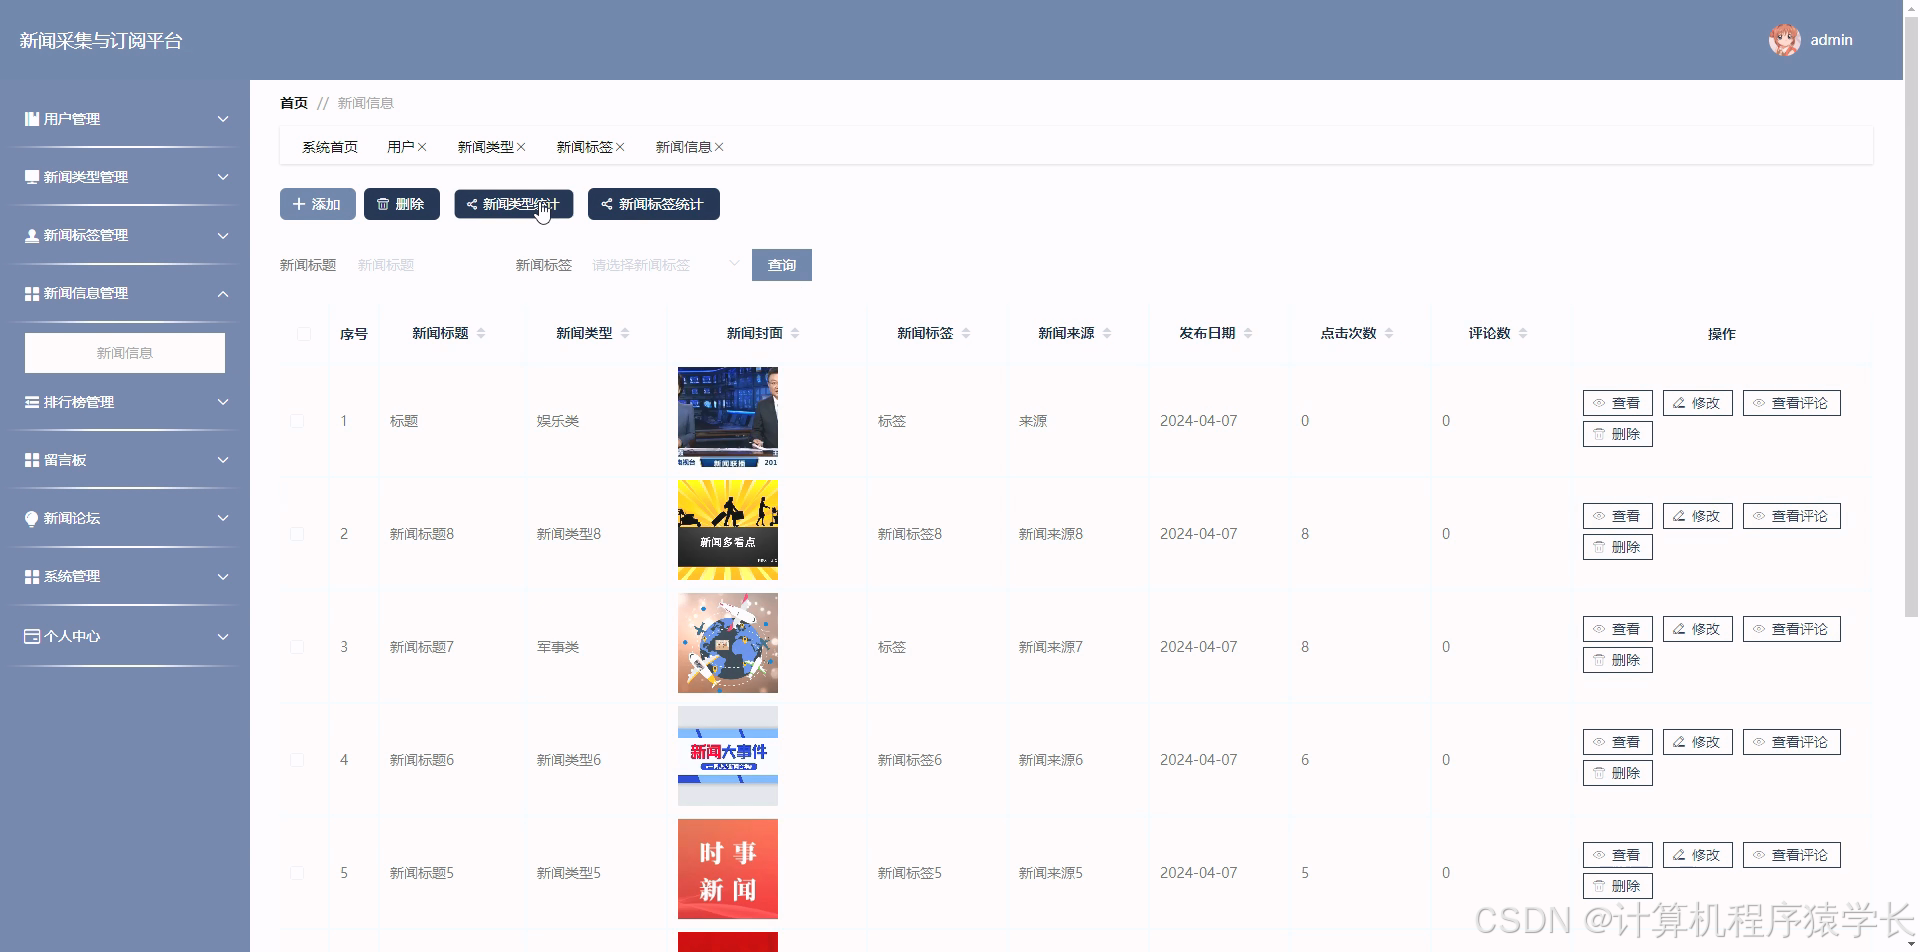This screenshot has height=952, width=1920.
Task: Sort by 新闻标签 column arrows
Action: [x=966, y=333]
